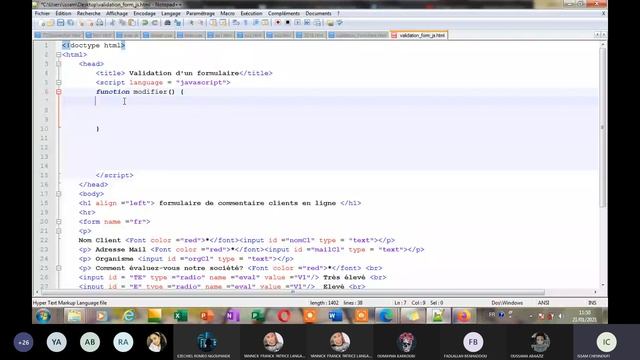
Task: Select the FB participant avatar
Action: pyautogui.click(x=473, y=342)
